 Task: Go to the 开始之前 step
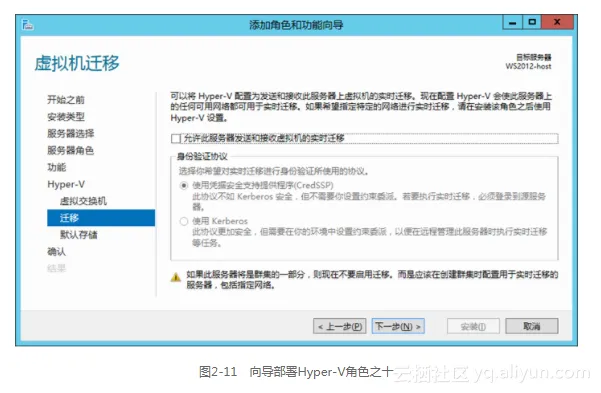click(66, 100)
